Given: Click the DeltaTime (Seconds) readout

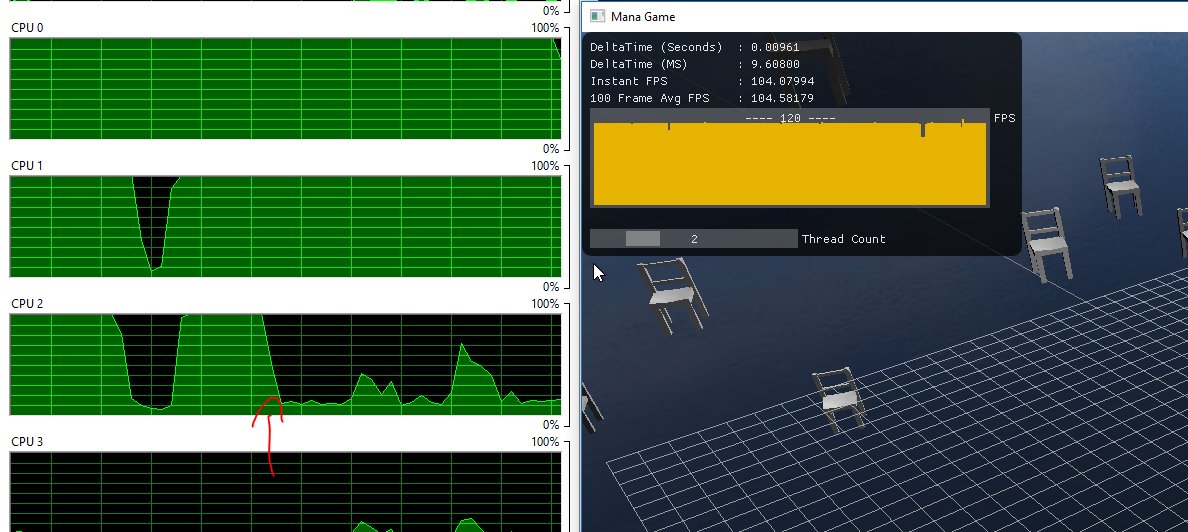Looking at the screenshot, I should [x=695, y=47].
